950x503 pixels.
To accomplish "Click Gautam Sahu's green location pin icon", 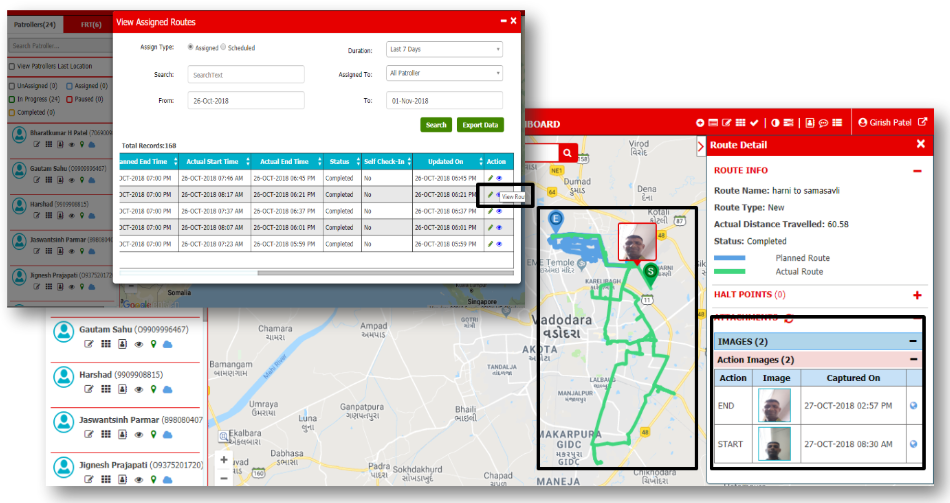I will coord(153,344).
